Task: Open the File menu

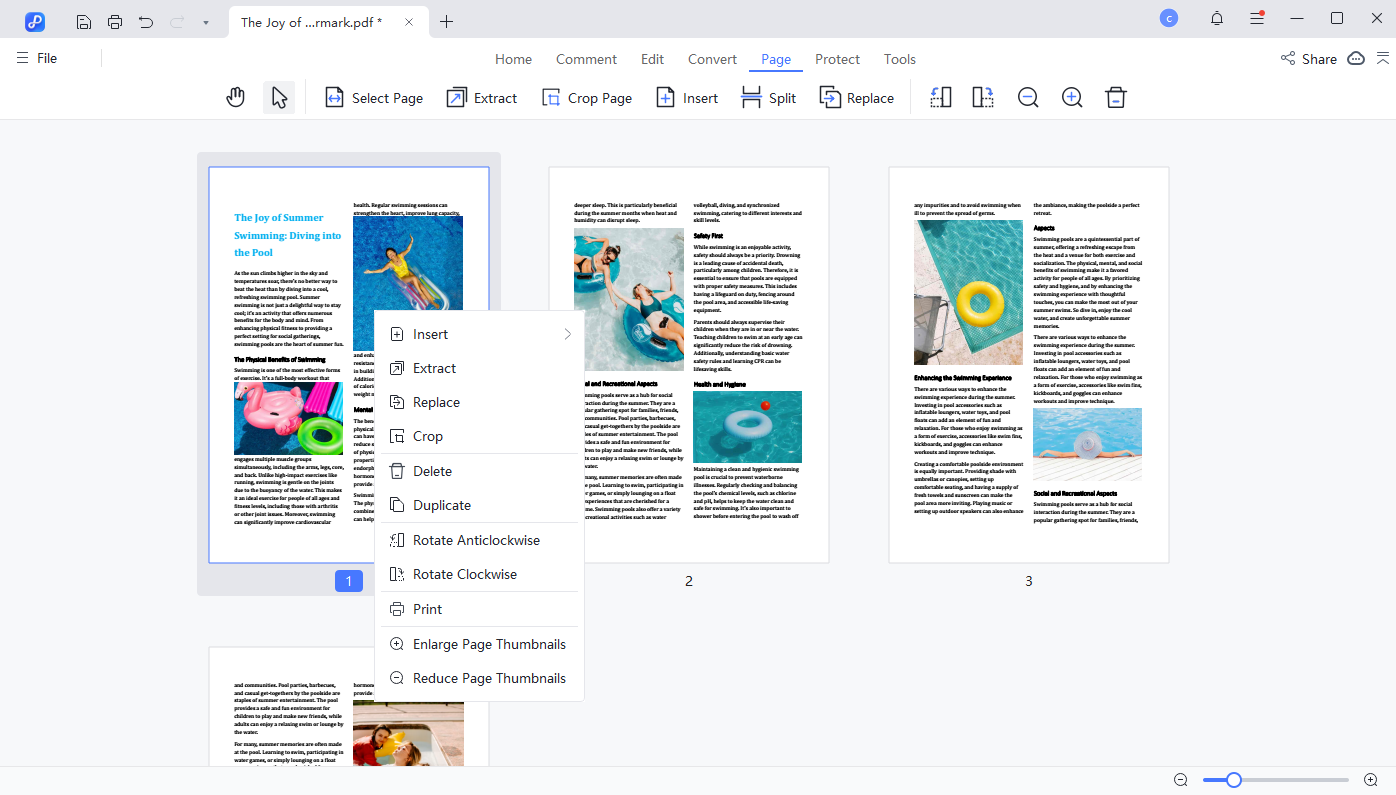Action: click(x=36, y=57)
